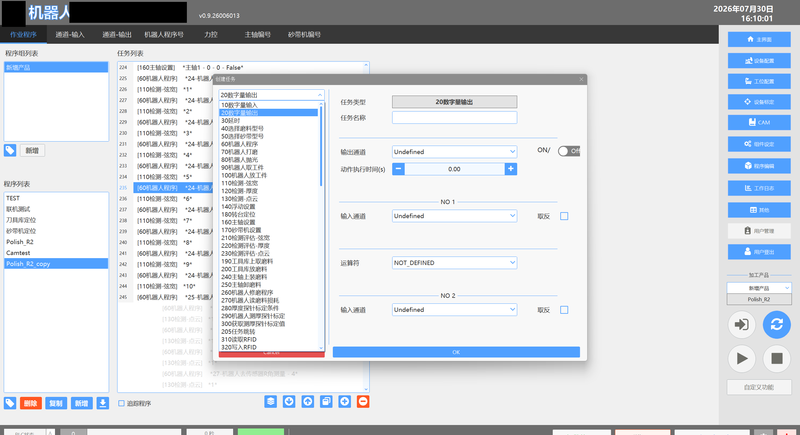Increase 动作执行时间 with the plus button
This screenshot has height=435, width=800.
pyautogui.click(x=511, y=169)
